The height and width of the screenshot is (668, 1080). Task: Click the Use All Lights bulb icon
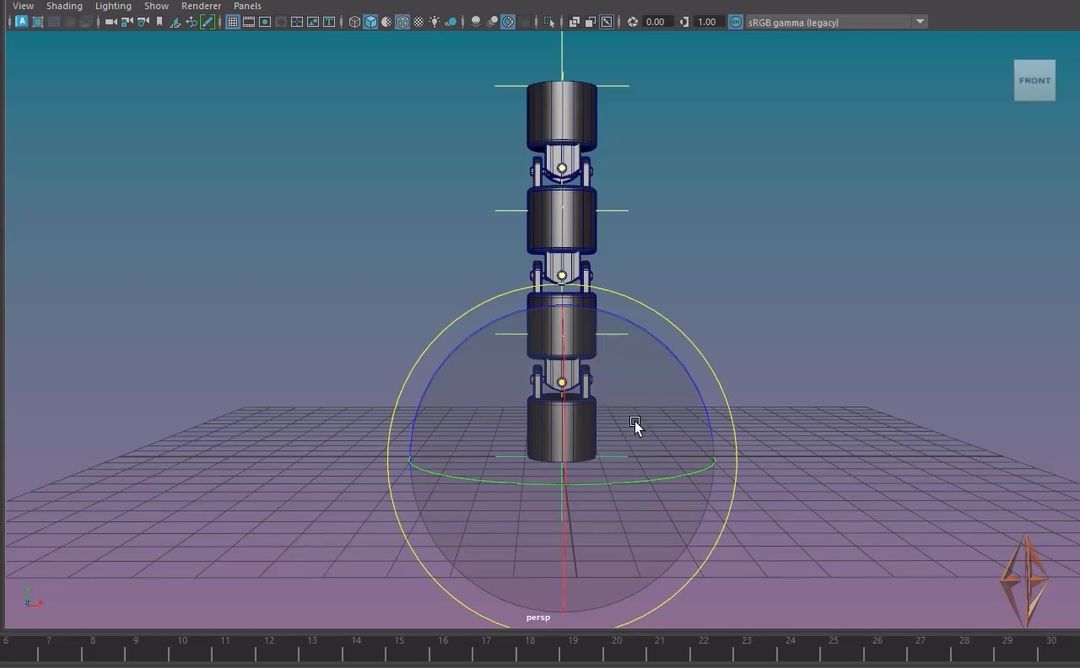click(435, 22)
